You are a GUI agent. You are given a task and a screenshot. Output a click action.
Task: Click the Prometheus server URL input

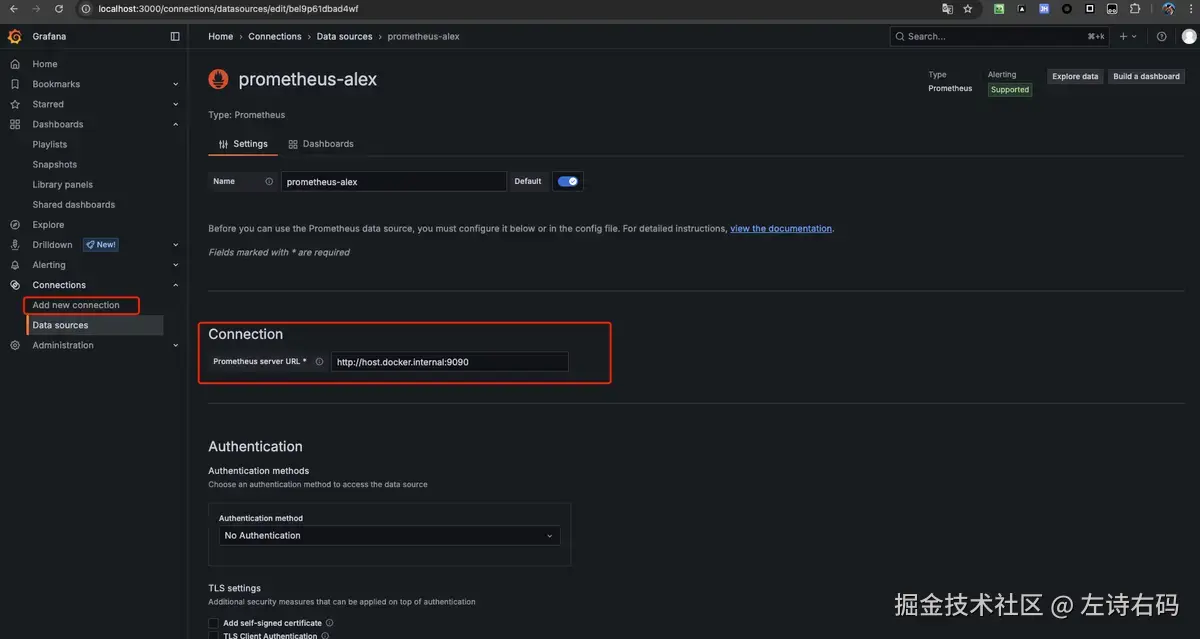click(450, 362)
